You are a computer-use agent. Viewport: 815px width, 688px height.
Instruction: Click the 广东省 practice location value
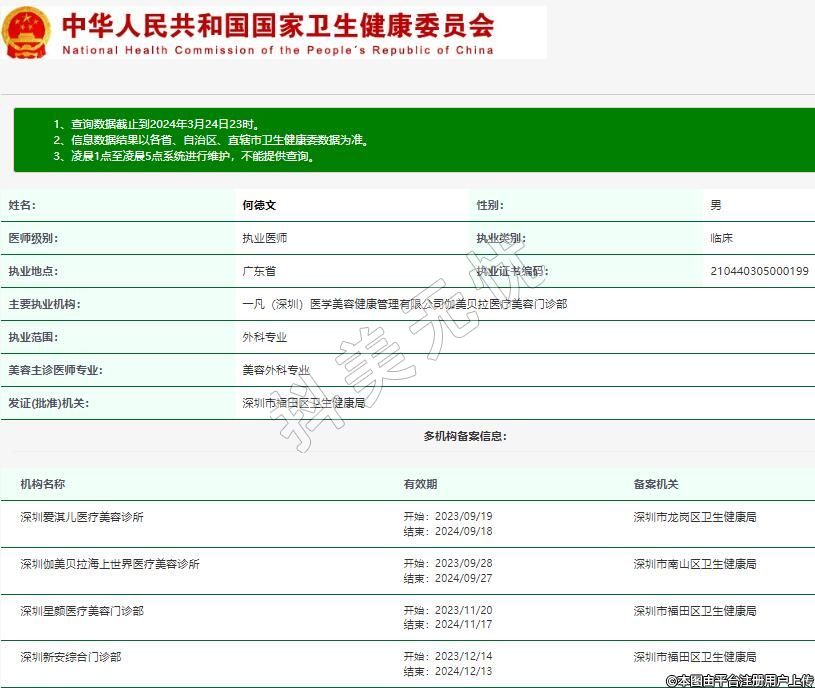click(259, 271)
